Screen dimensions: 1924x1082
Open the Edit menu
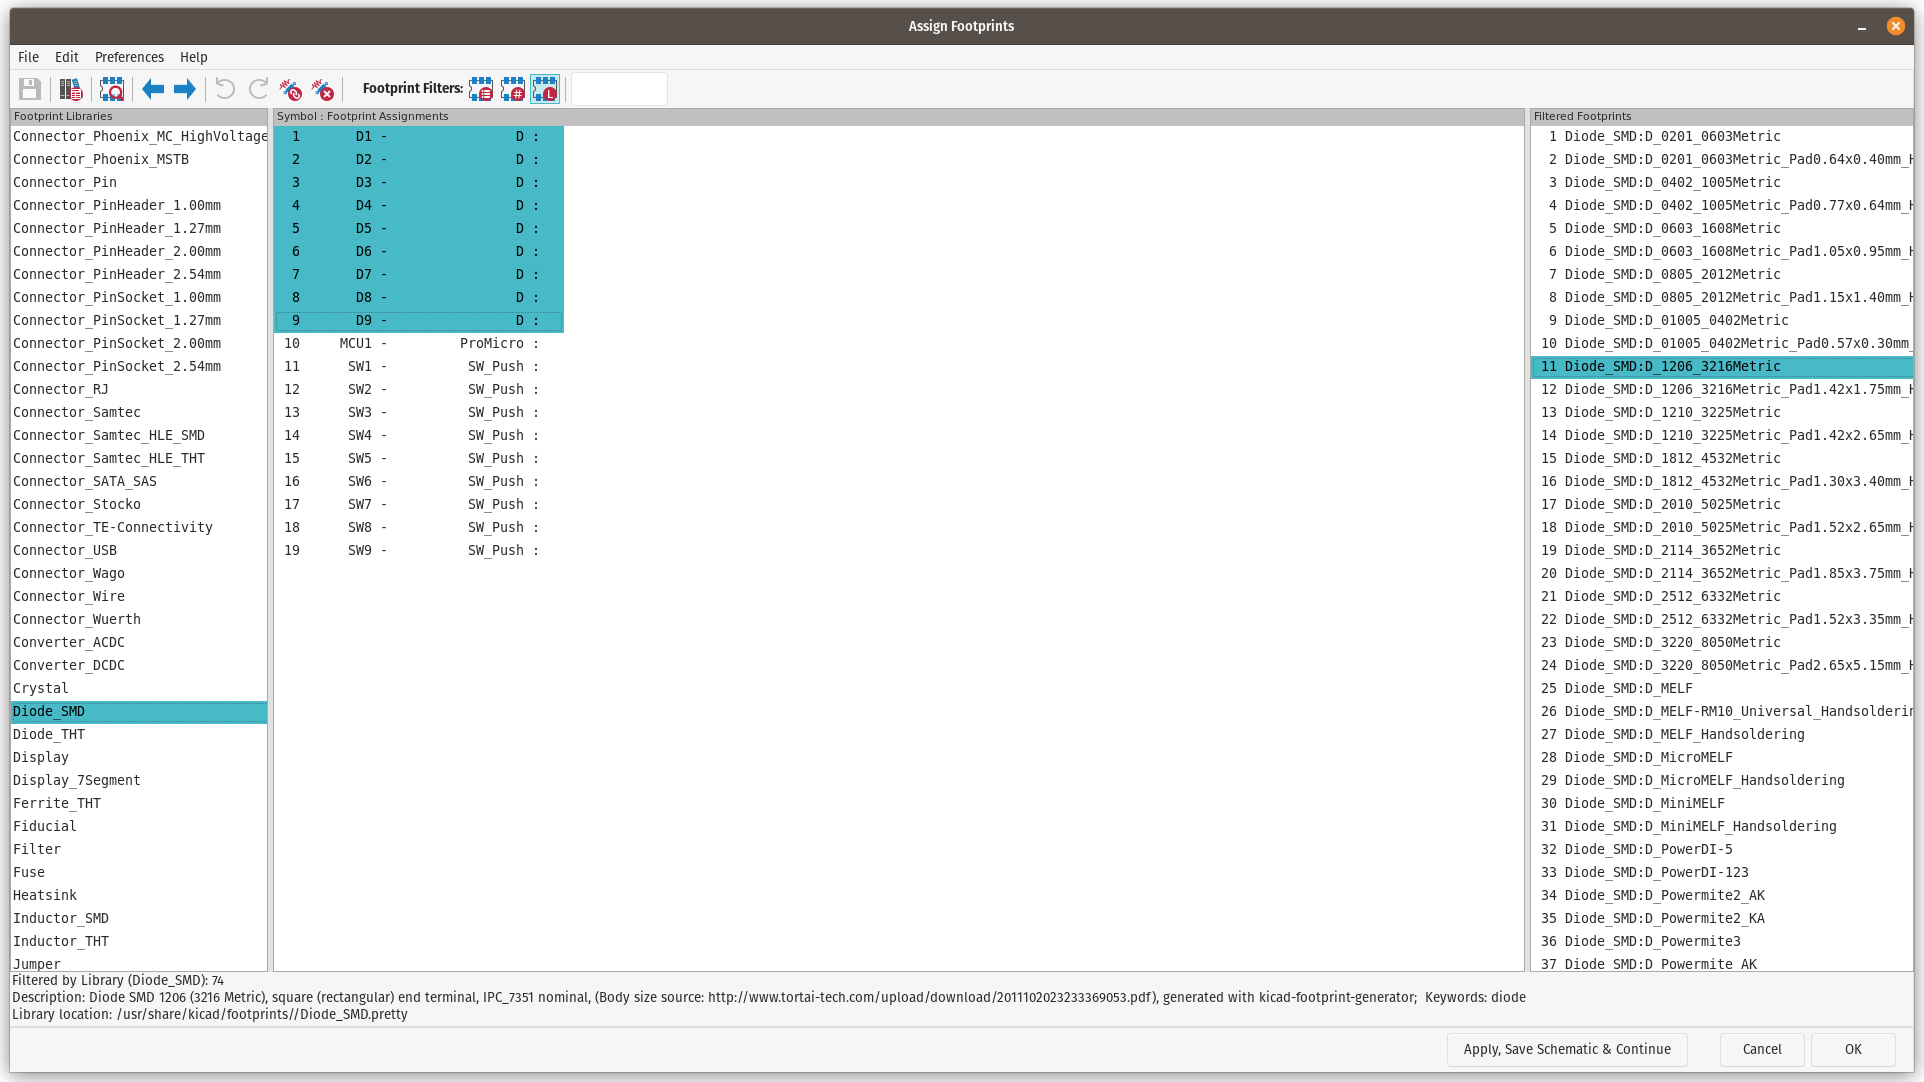pos(67,57)
